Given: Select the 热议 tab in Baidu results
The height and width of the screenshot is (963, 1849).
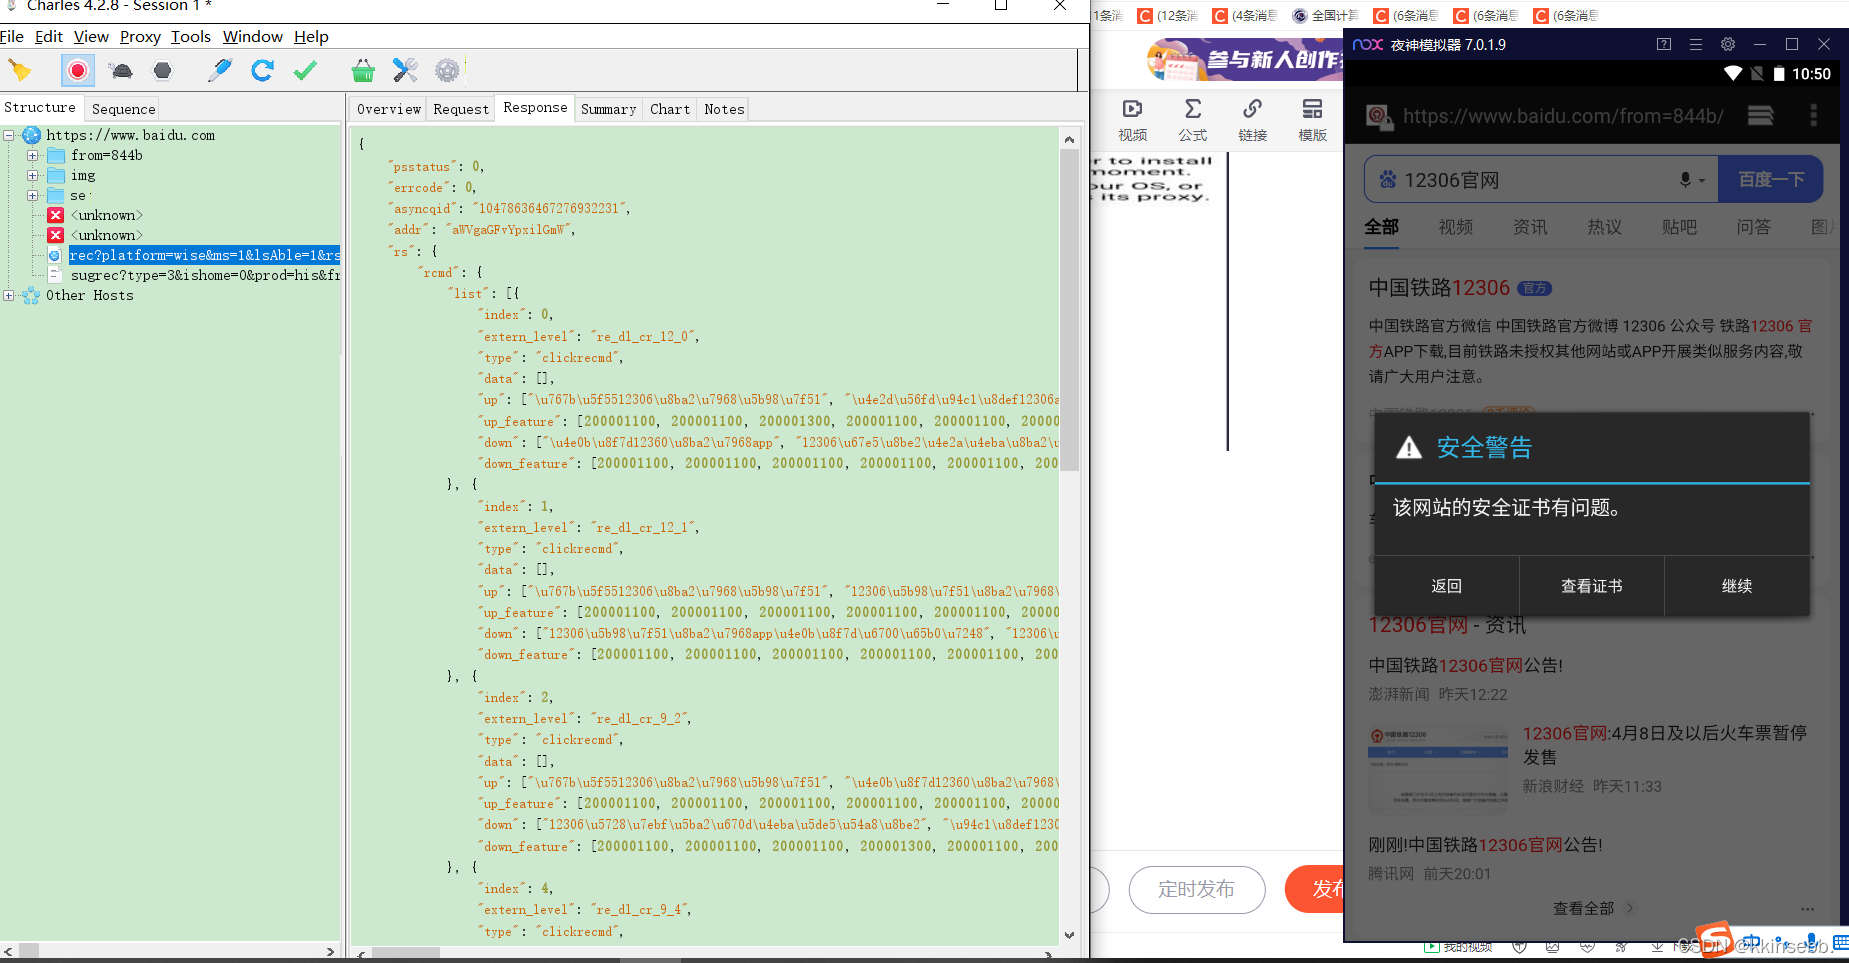Looking at the screenshot, I should coord(1605,227).
